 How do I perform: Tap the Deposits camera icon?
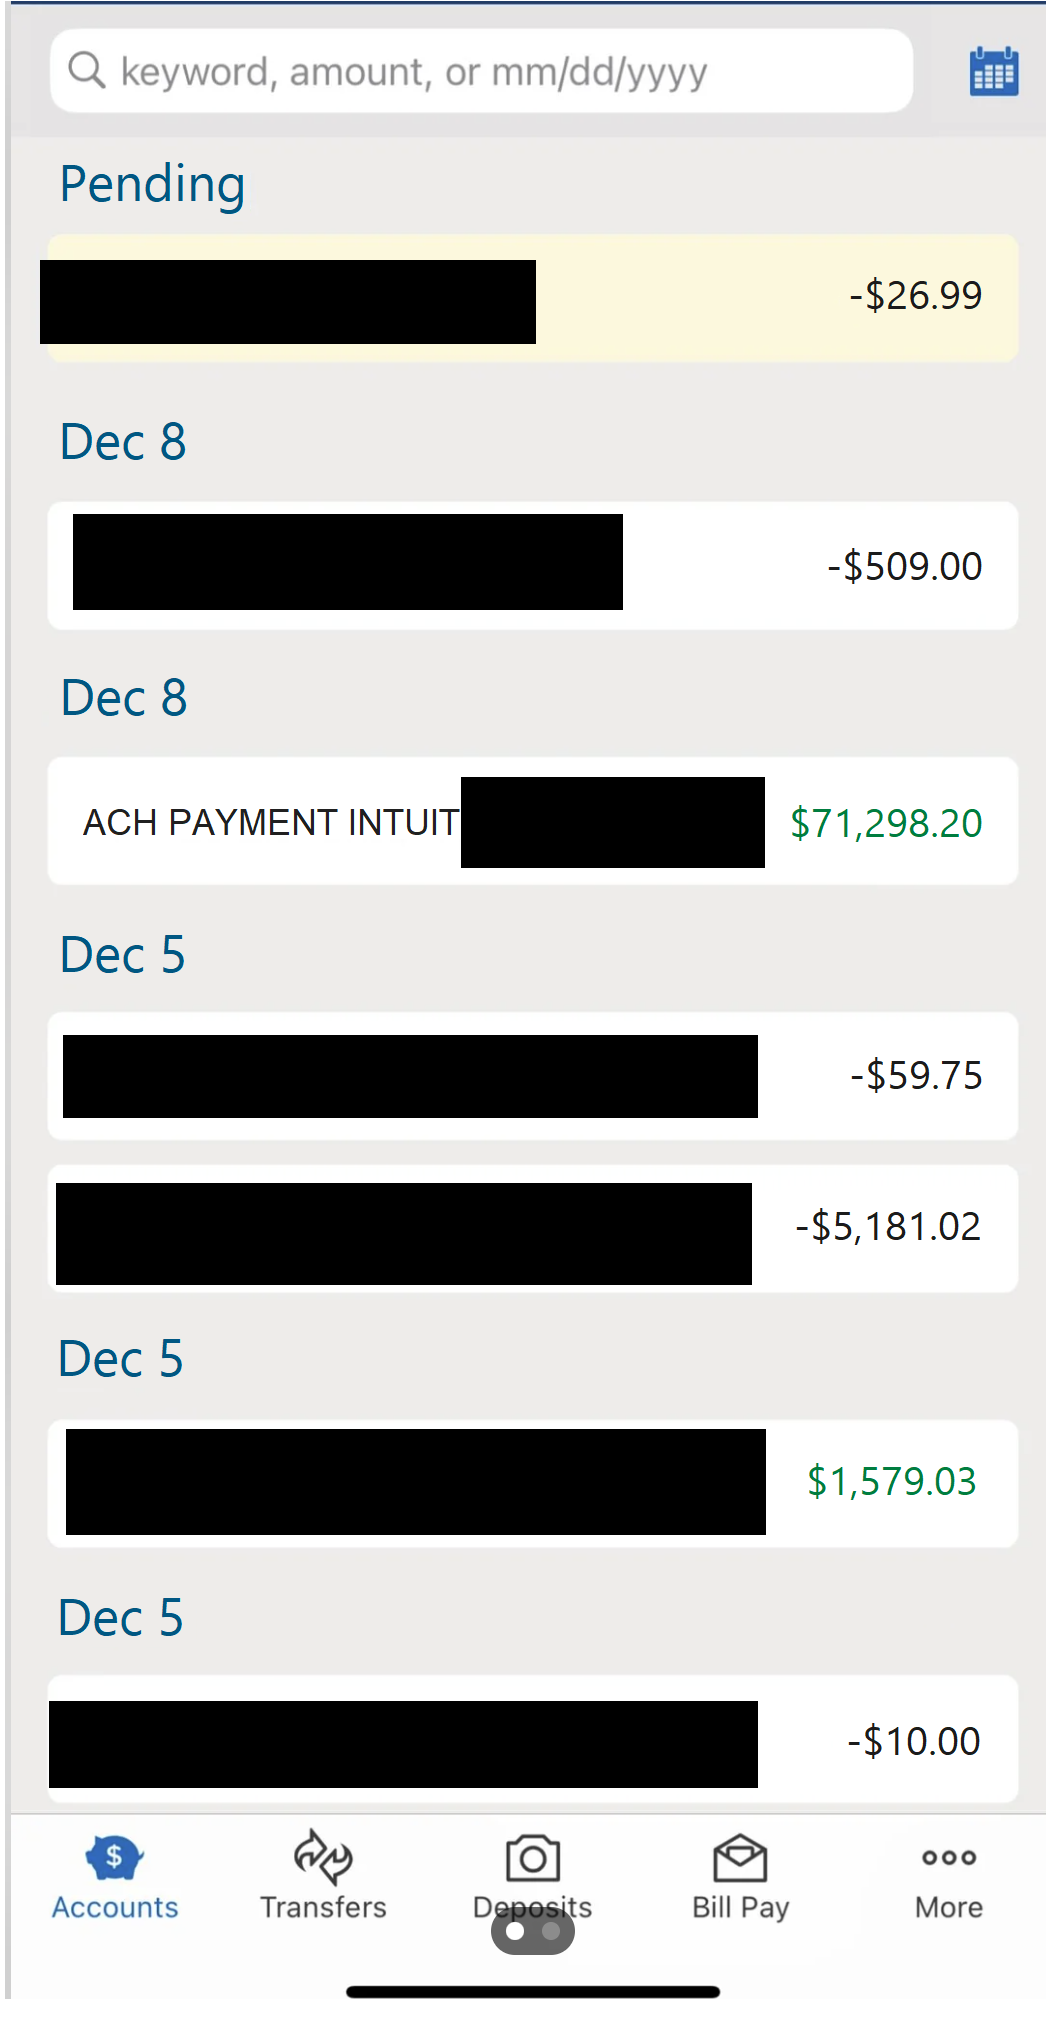click(x=532, y=1859)
